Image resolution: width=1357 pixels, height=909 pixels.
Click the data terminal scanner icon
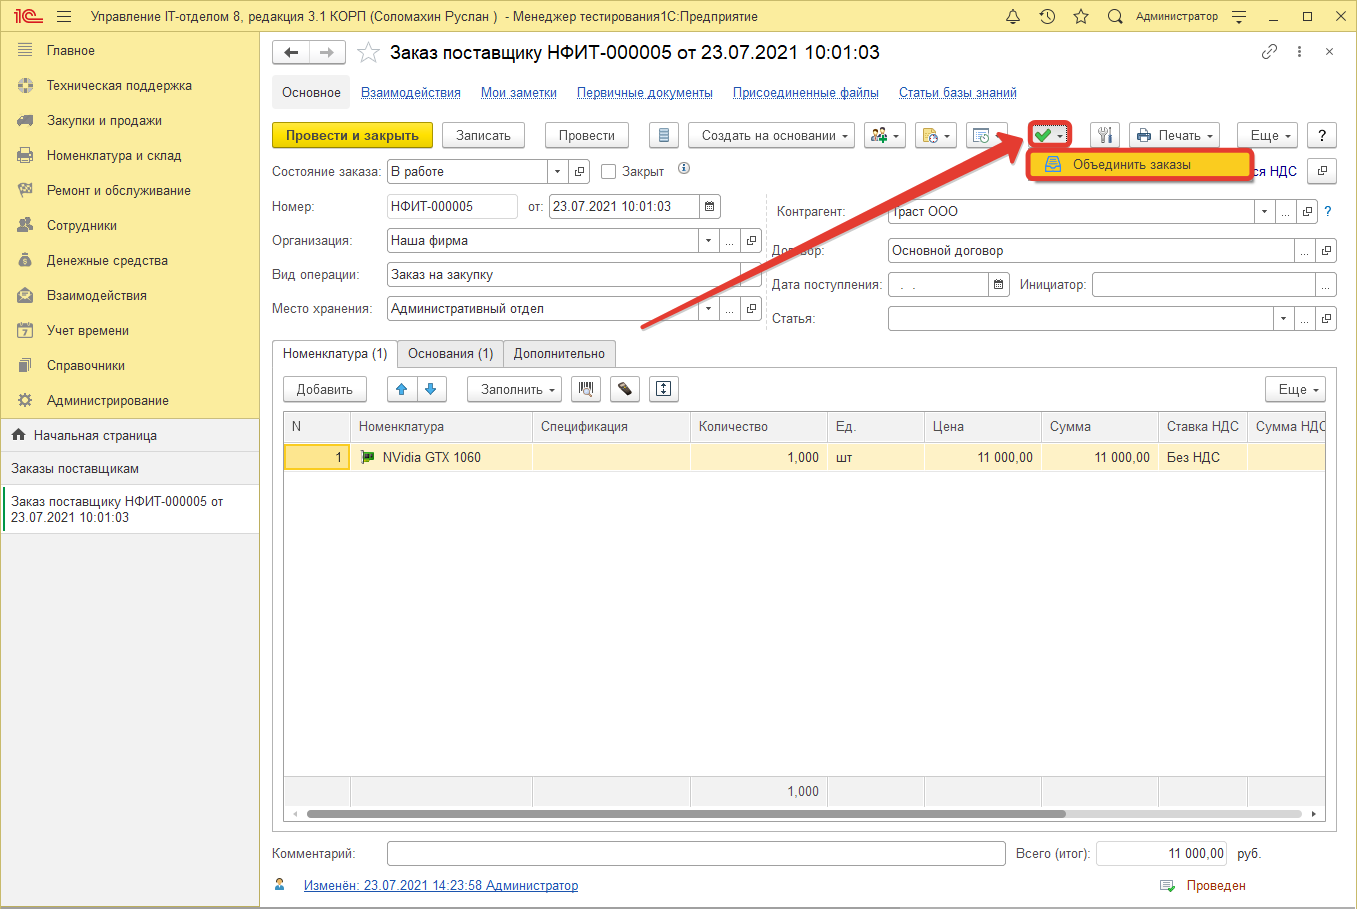[x=625, y=389]
